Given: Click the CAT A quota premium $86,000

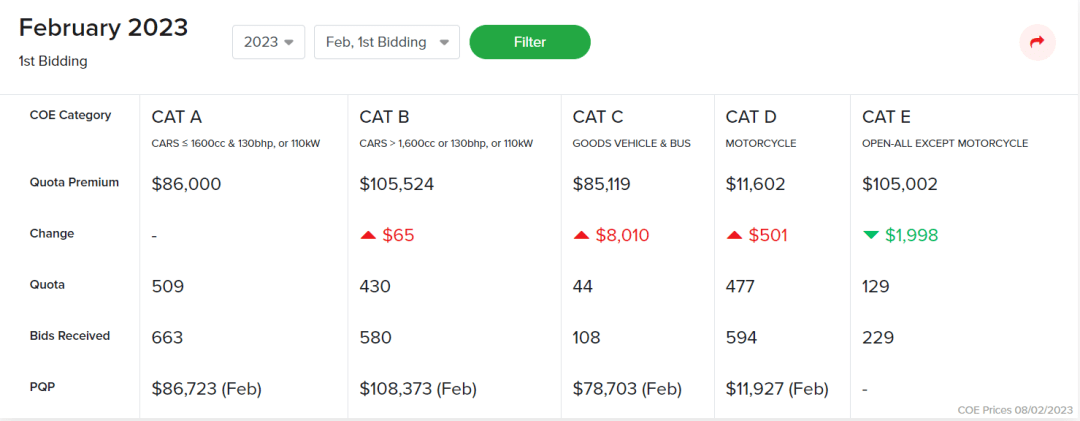Looking at the screenshot, I should coord(186,184).
